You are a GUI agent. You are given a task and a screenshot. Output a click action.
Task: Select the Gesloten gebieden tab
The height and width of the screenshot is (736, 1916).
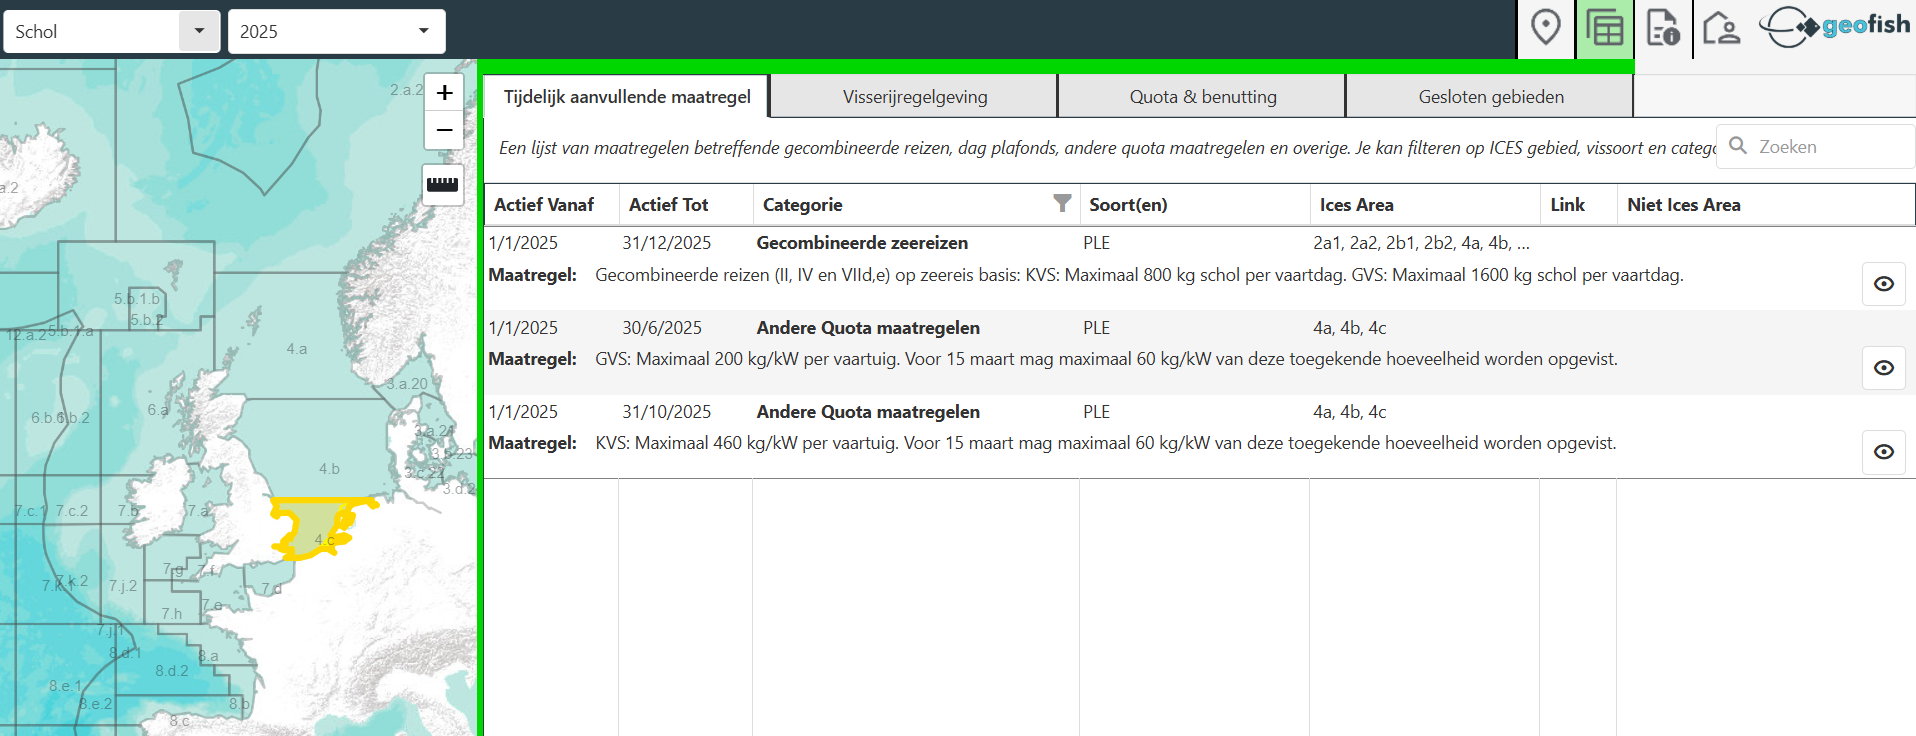pyautogui.click(x=1490, y=97)
